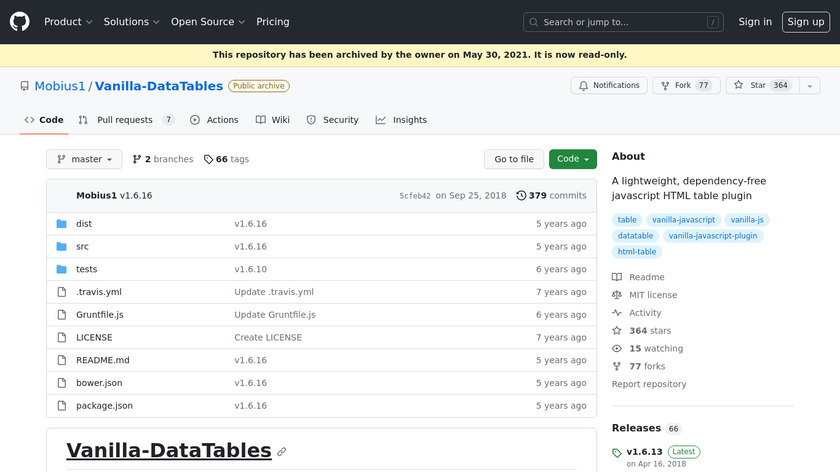Screen dimensions: 840x472
Task: Open the Pull requests tab
Action: click(126, 120)
